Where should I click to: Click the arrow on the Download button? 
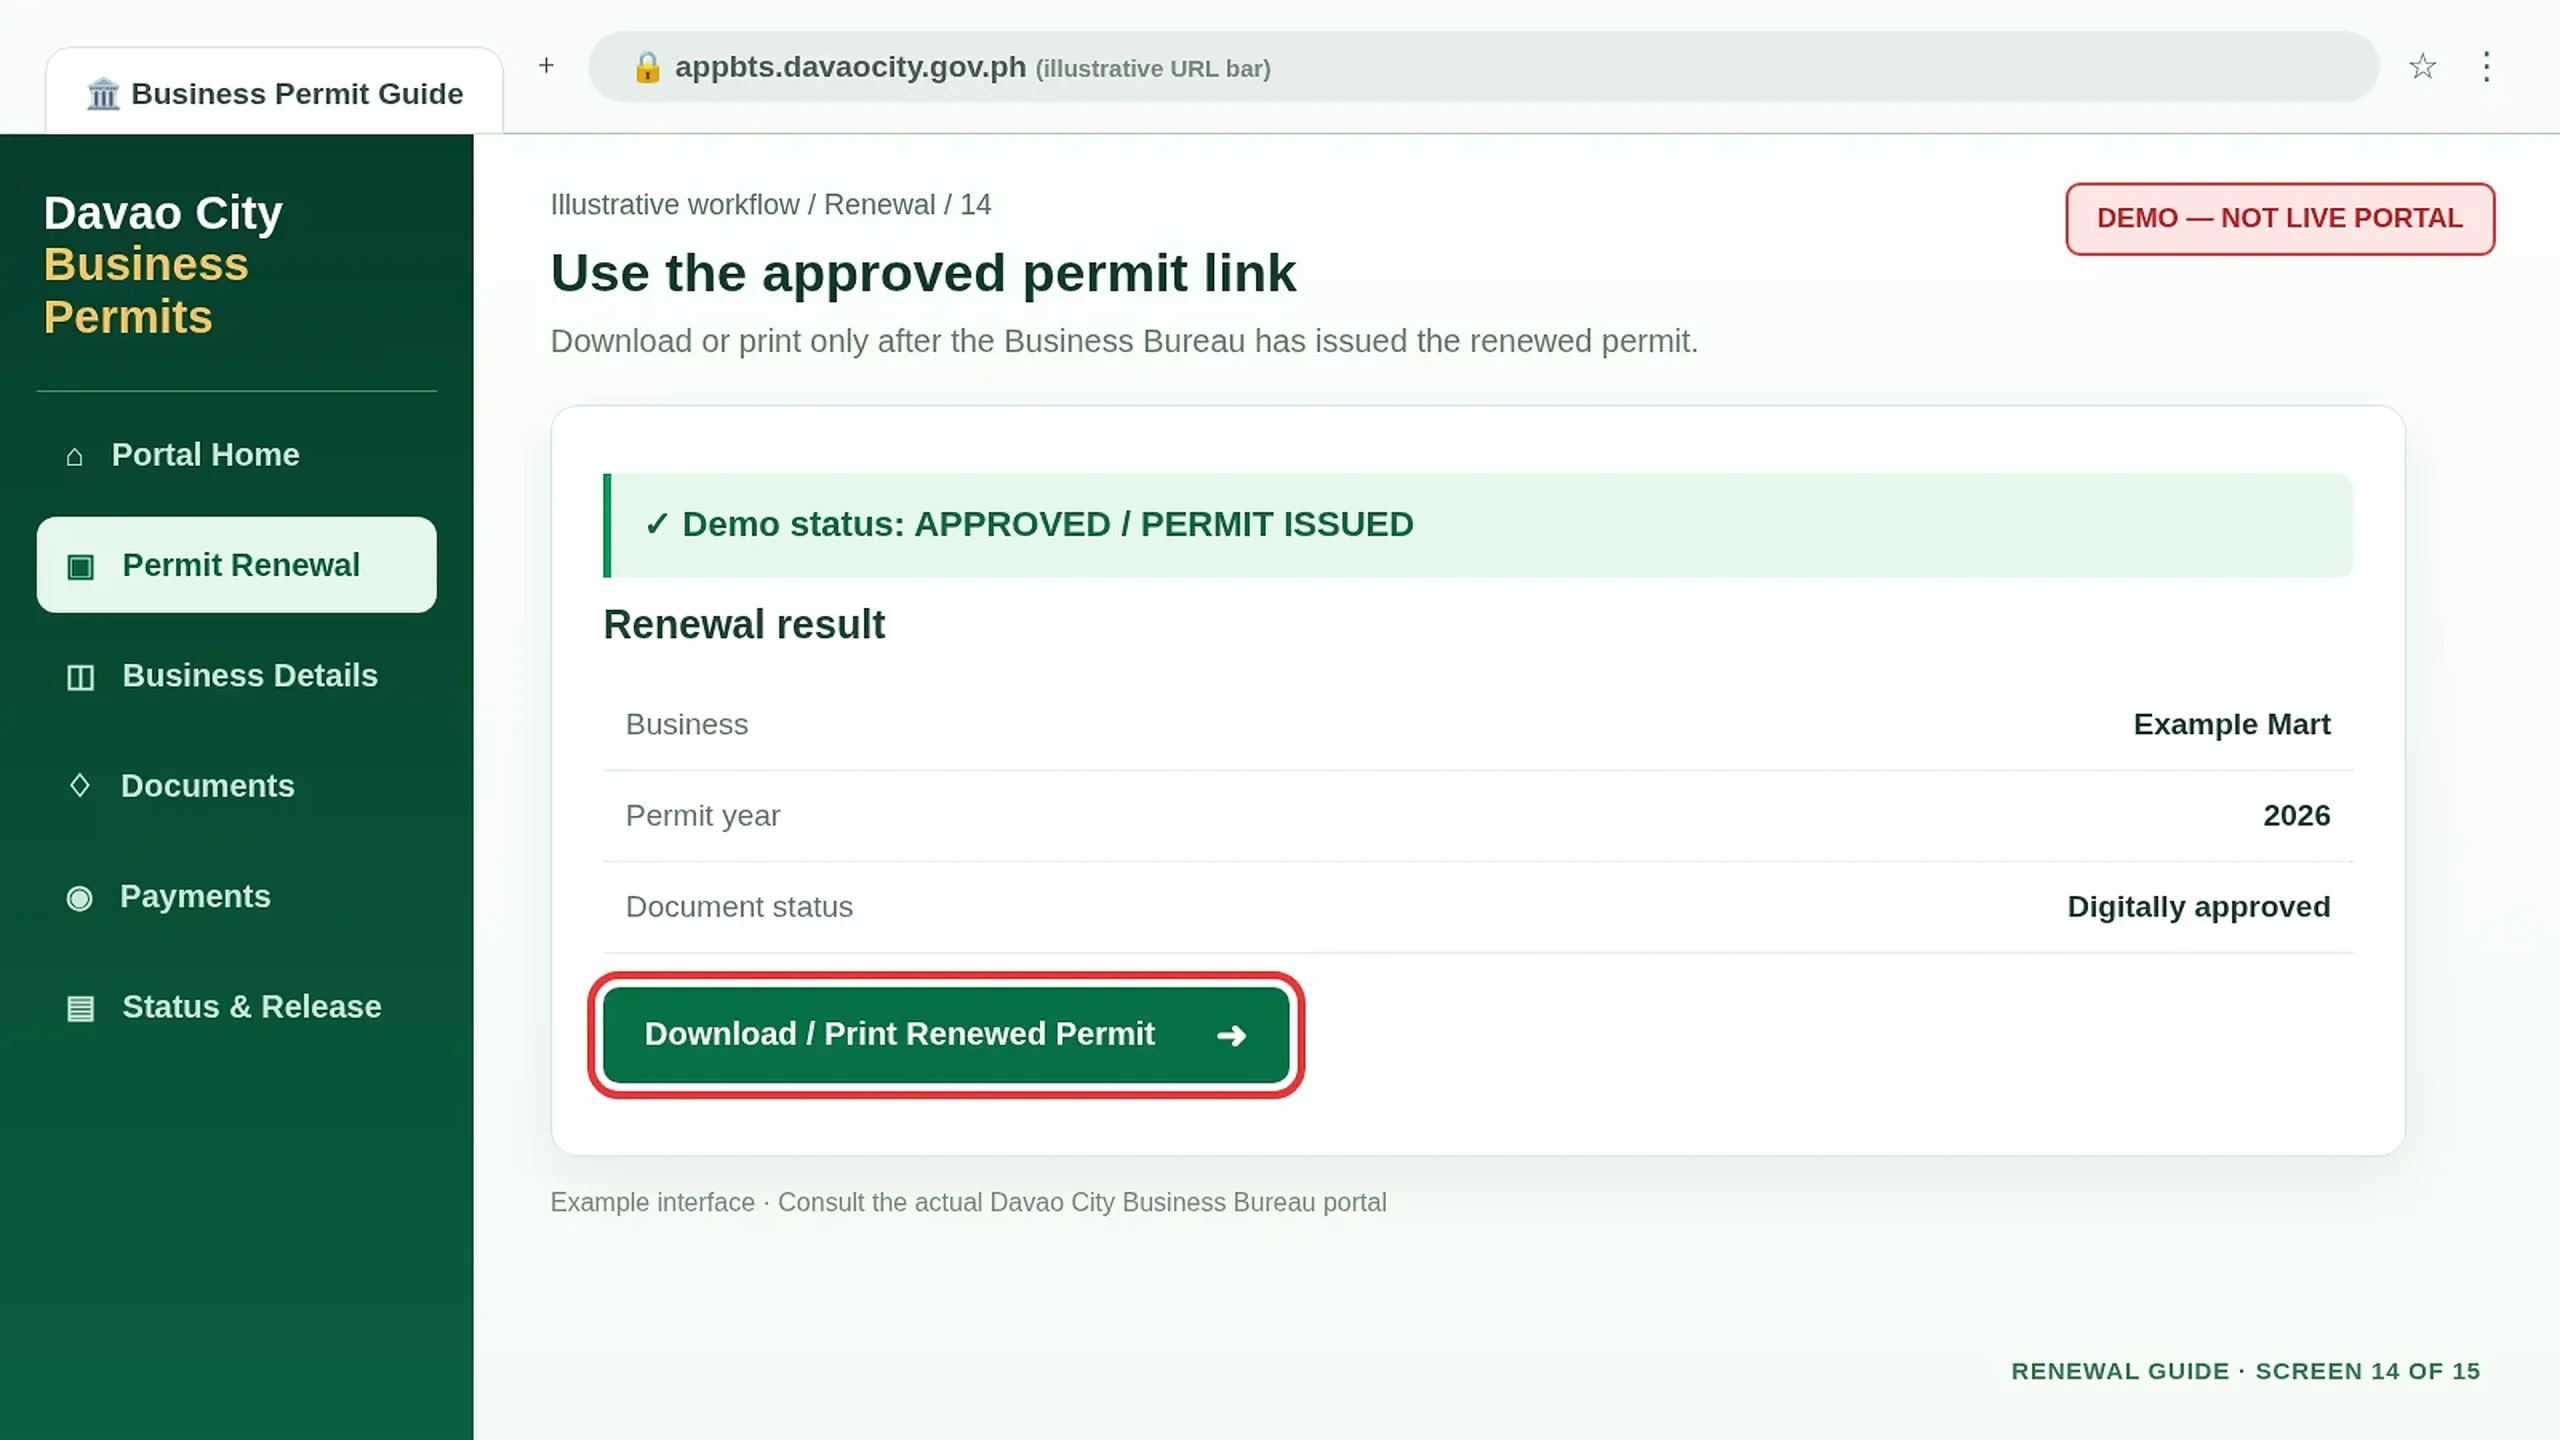(x=1231, y=1035)
